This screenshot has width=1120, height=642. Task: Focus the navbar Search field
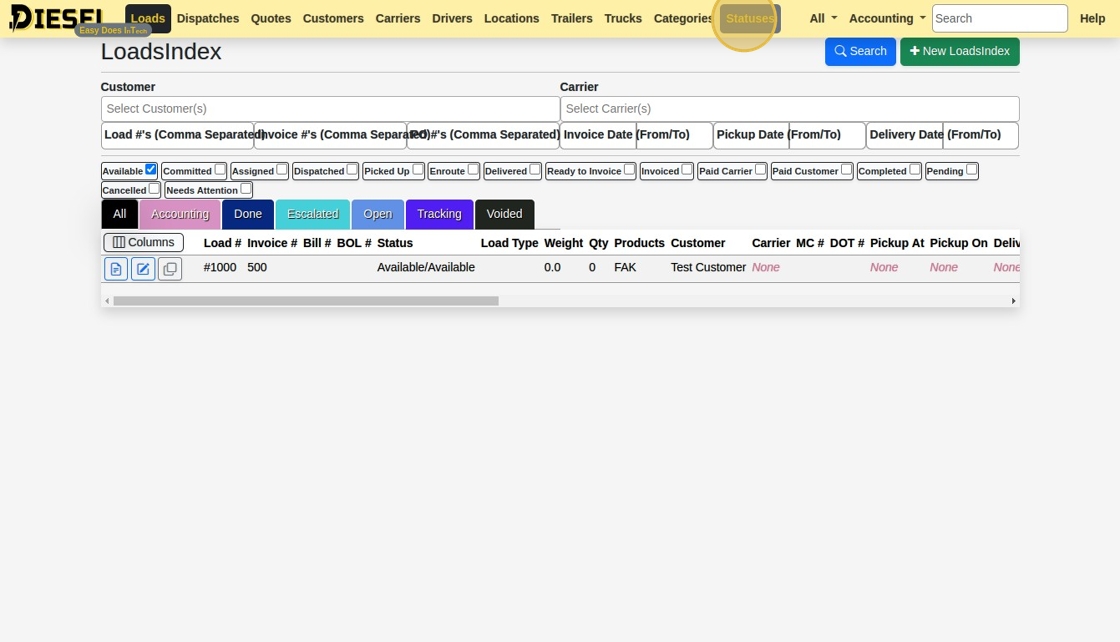tap(999, 19)
